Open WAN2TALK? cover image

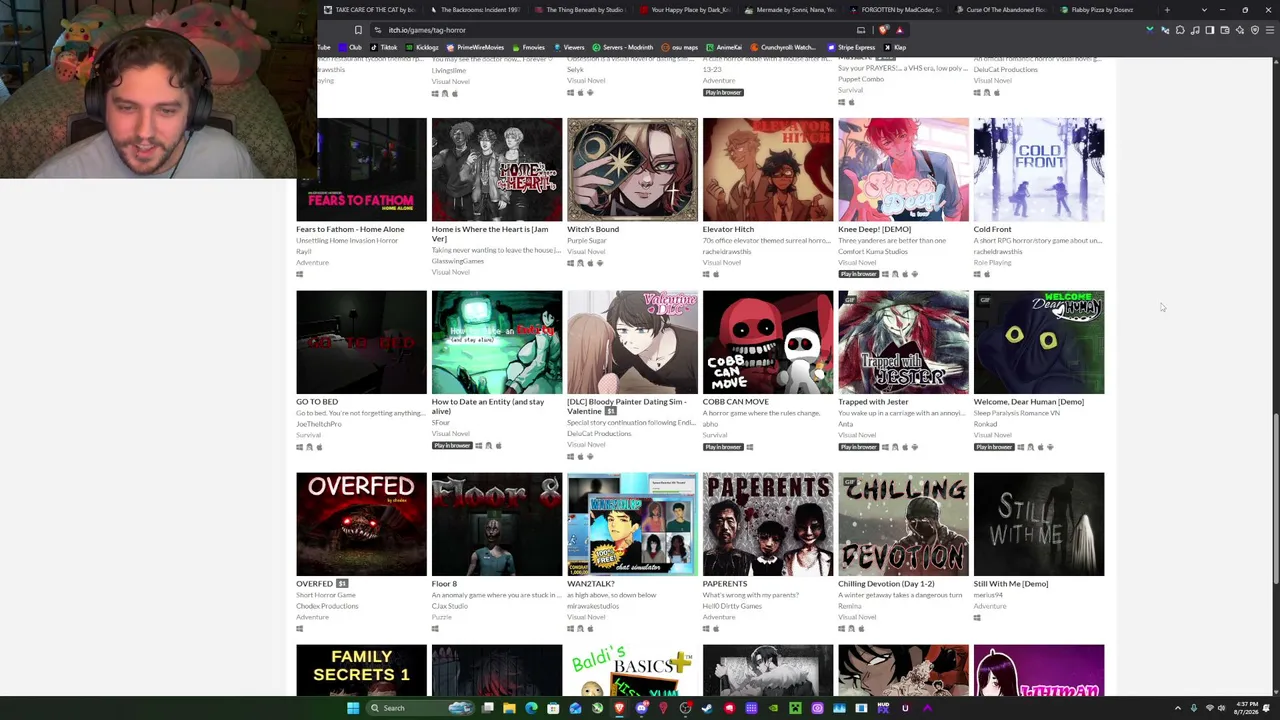click(x=632, y=524)
